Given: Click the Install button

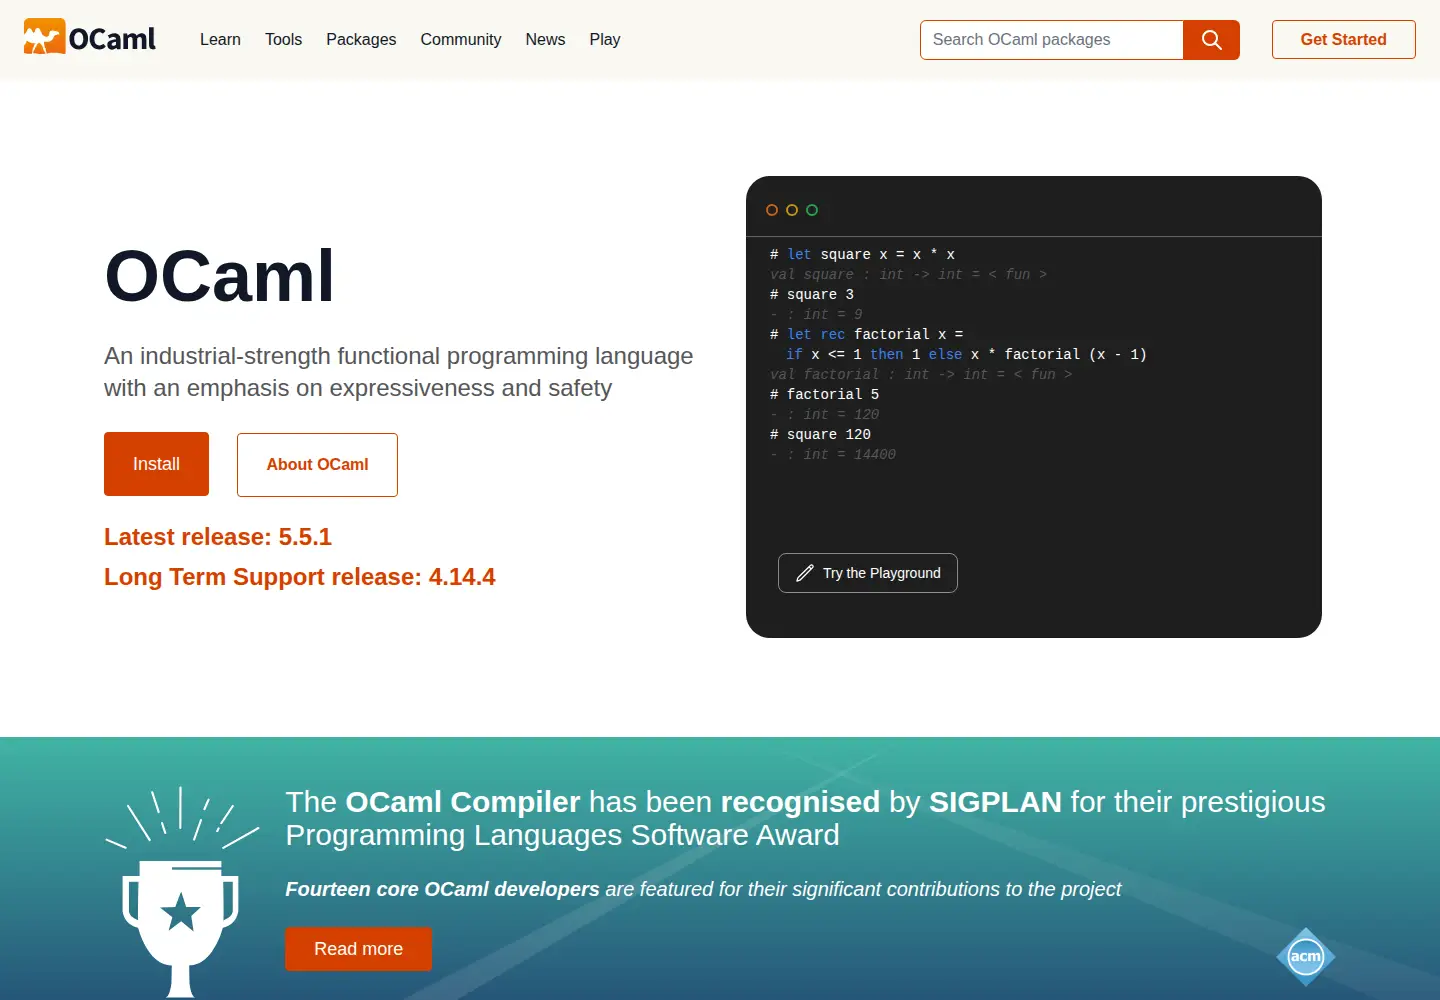Looking at the screenshot, I should click(x=156, y=464).
